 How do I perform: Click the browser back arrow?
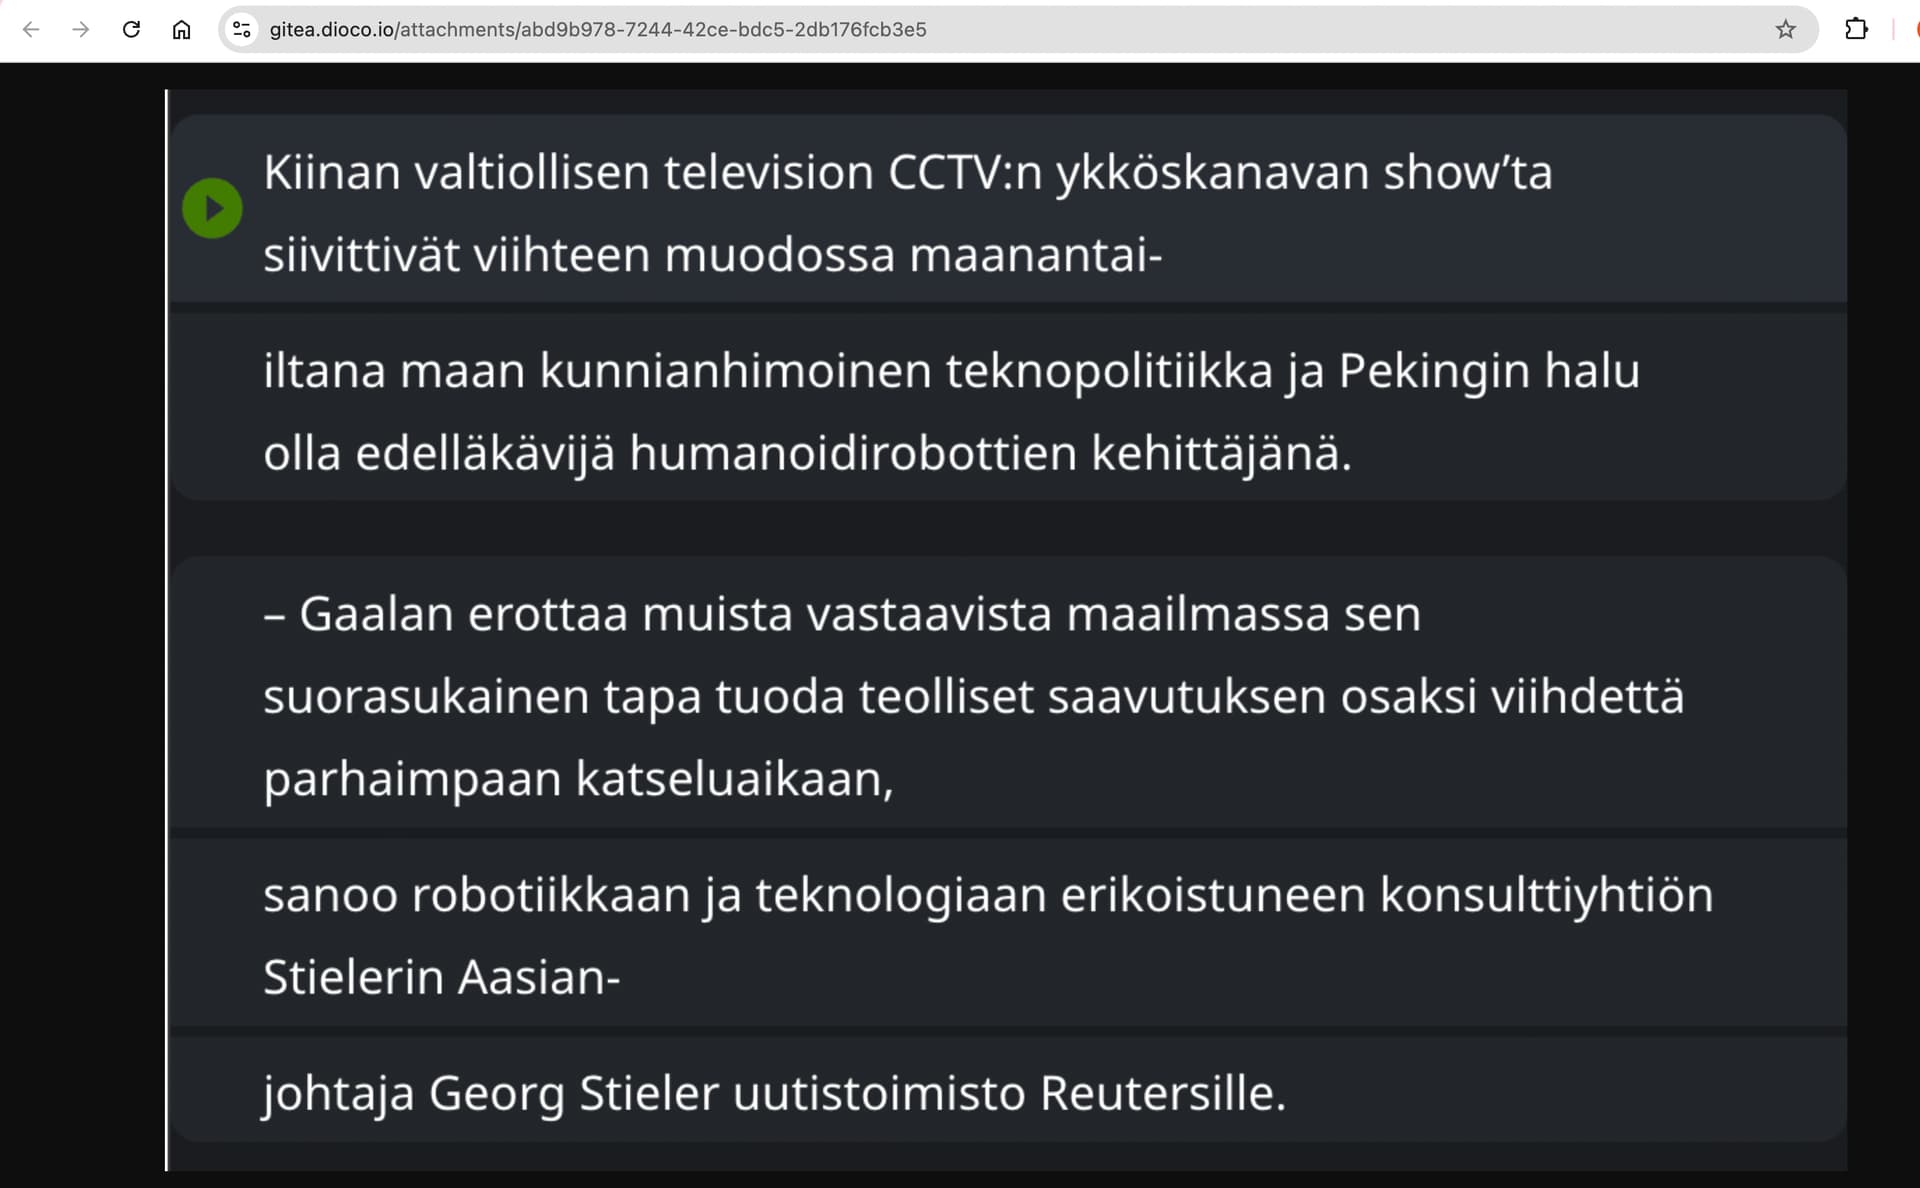(x=31, y=30)
